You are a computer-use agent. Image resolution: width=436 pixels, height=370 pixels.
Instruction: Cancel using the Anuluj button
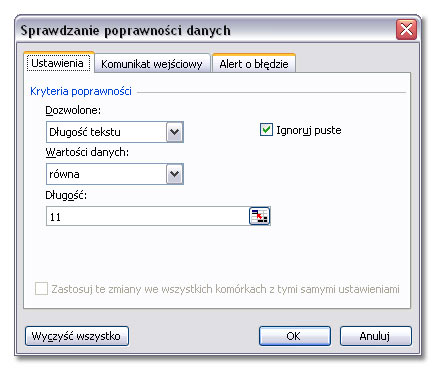[x=376, y=336]
